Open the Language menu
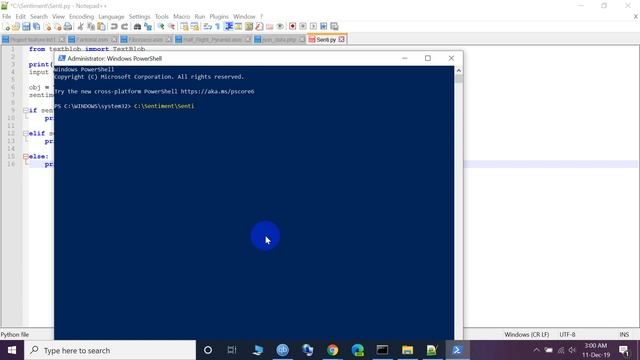This screenshot has width=640, height=360. pyautogui.click(x=111, y=16)
